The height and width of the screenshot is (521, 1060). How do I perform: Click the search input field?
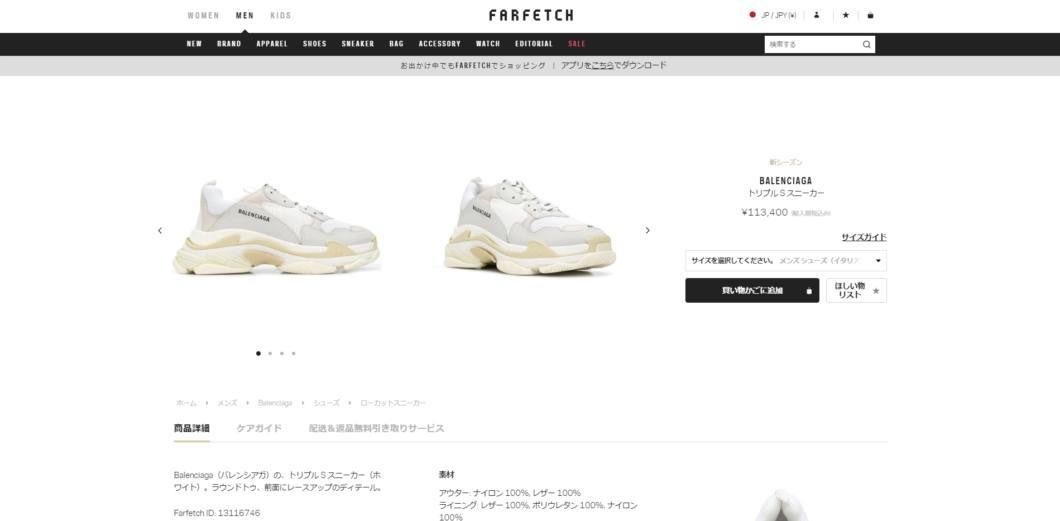tap(813, 45)
